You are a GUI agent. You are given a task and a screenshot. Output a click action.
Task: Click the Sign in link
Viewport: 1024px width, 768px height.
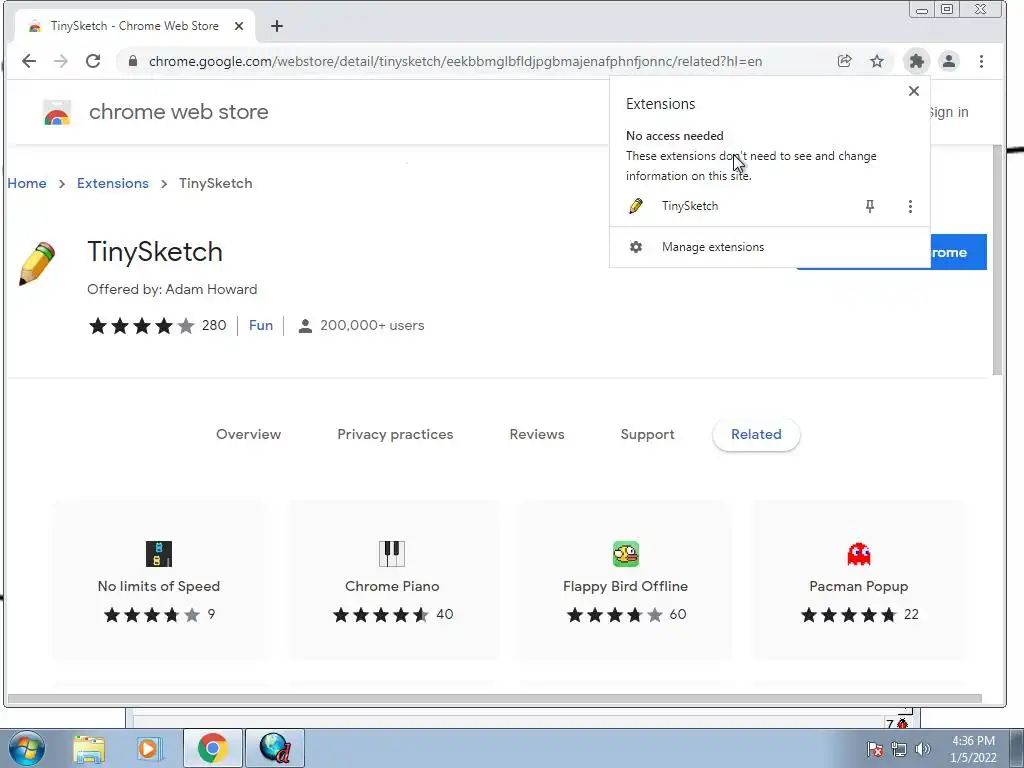[949, 112]
